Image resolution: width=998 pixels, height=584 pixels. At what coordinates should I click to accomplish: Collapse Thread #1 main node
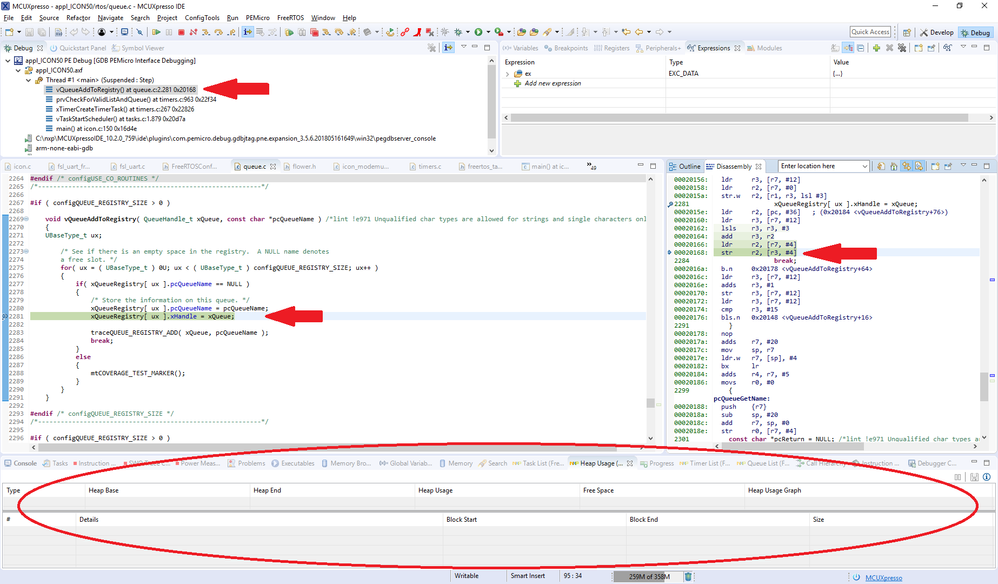pos(28,80)
